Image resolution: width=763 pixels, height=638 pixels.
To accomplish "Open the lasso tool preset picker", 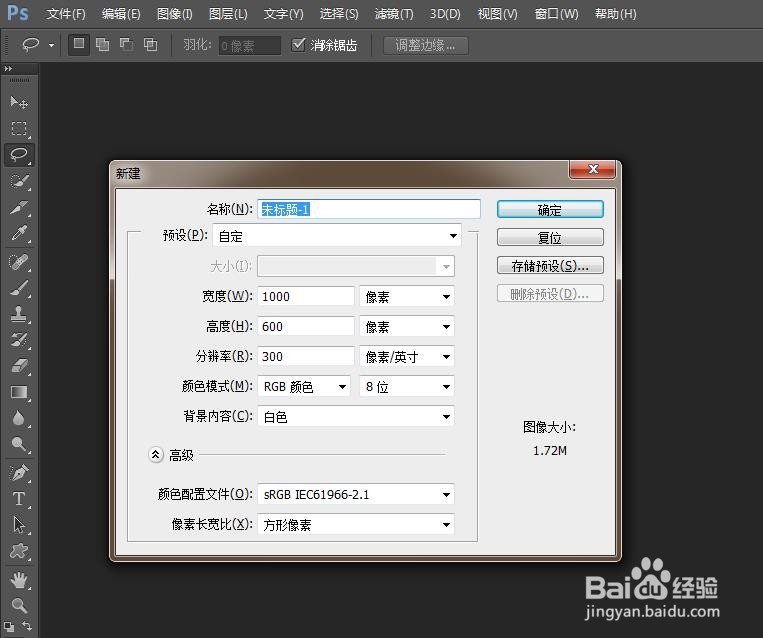I will pos(51,45).
